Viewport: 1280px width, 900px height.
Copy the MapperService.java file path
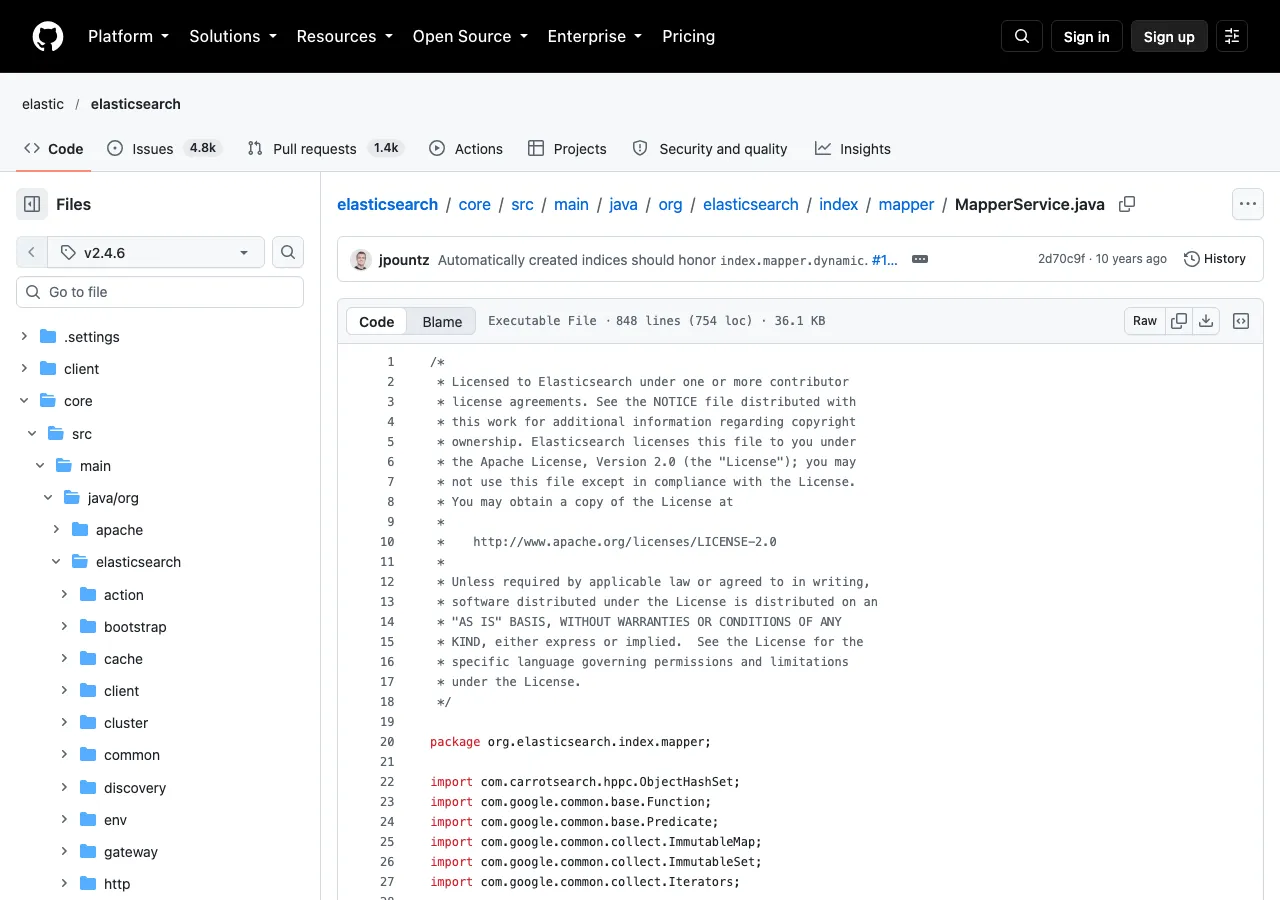[x=1127, y=204]
